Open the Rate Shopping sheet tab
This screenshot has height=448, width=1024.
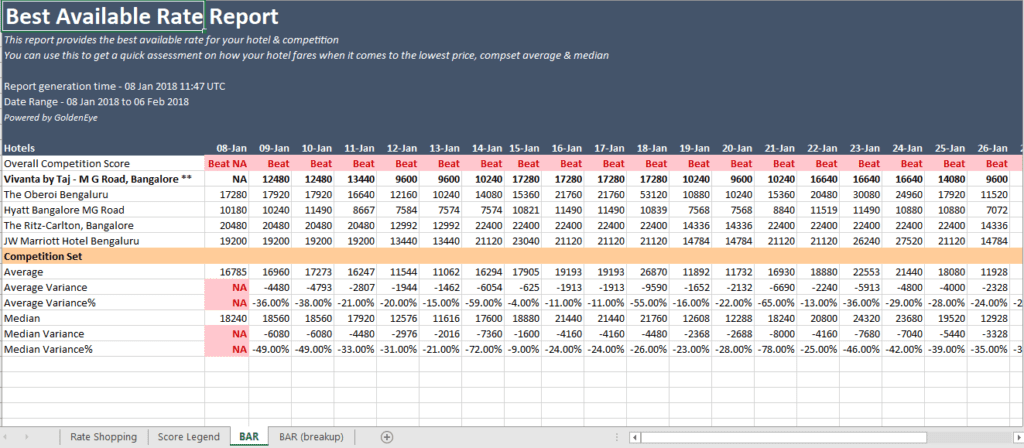(x=102, y=437)
